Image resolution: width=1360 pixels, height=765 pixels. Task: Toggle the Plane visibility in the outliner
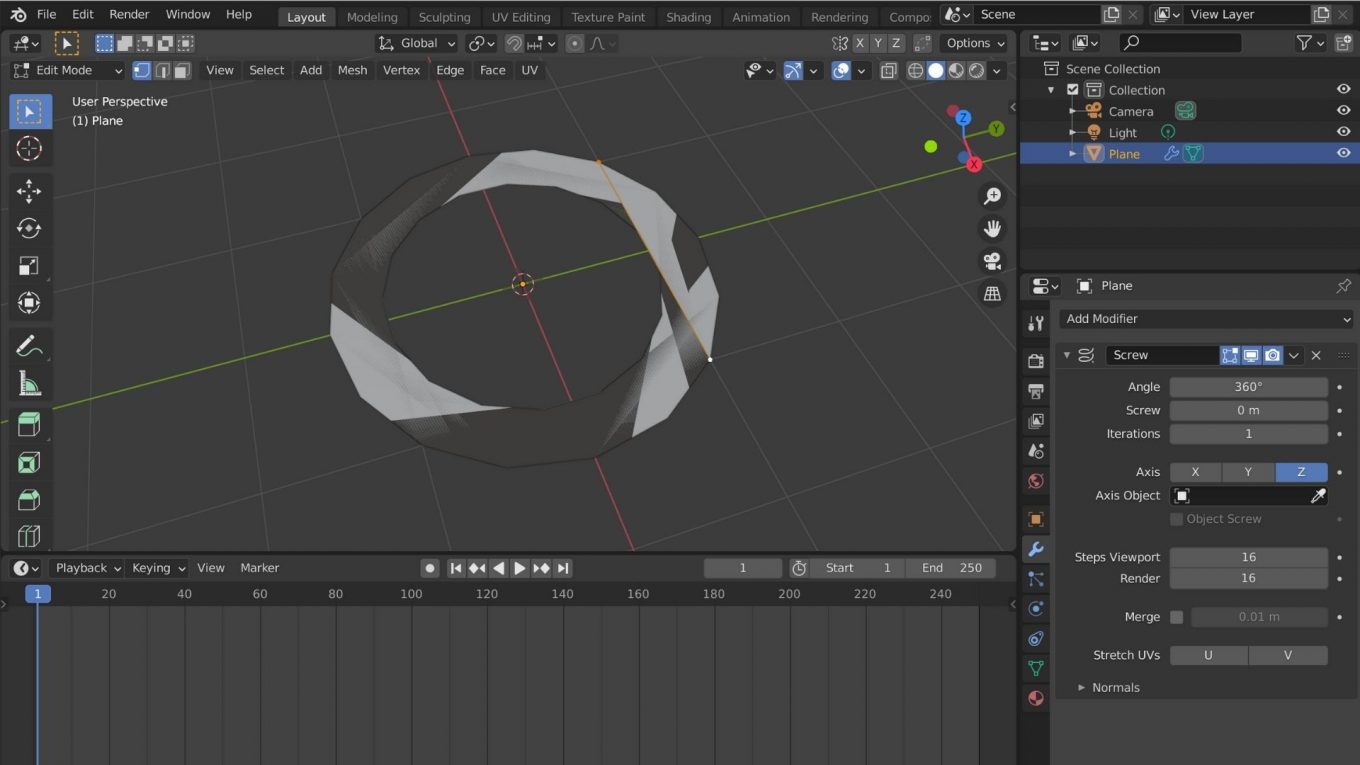(1343, 153)
